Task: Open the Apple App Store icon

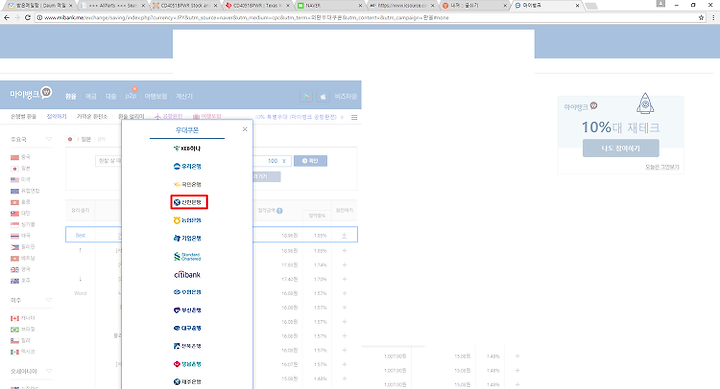Action: click(323, 96)
